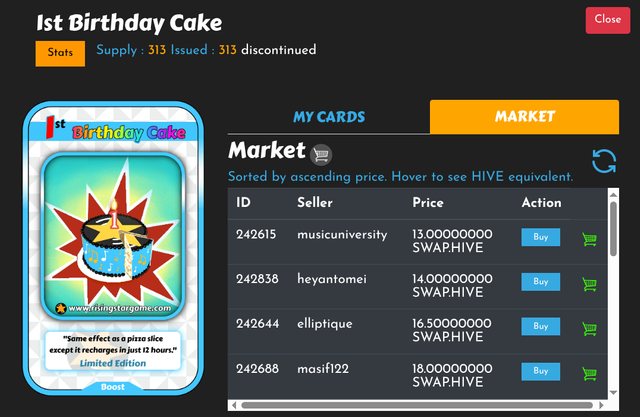Buy card 242644 from elliptique

[x=540, y=326]
